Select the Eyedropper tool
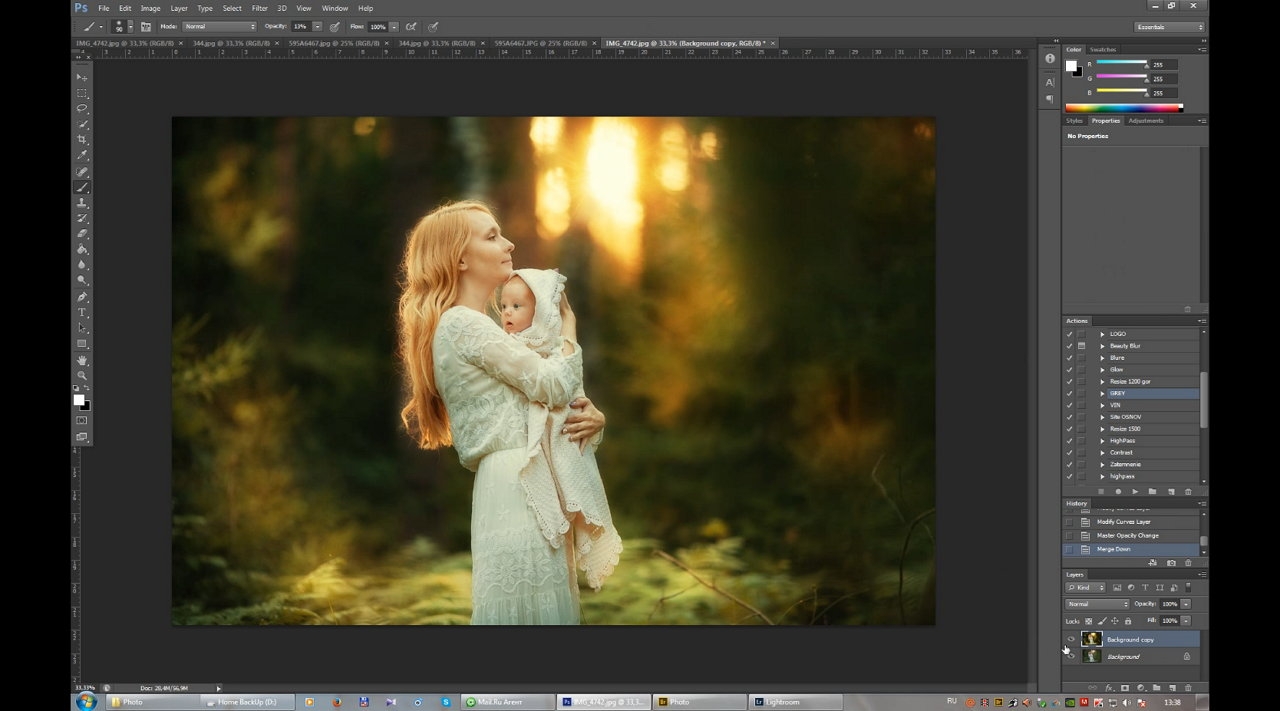The height and width of the screenshot is (711, 1280). (82, 156)
